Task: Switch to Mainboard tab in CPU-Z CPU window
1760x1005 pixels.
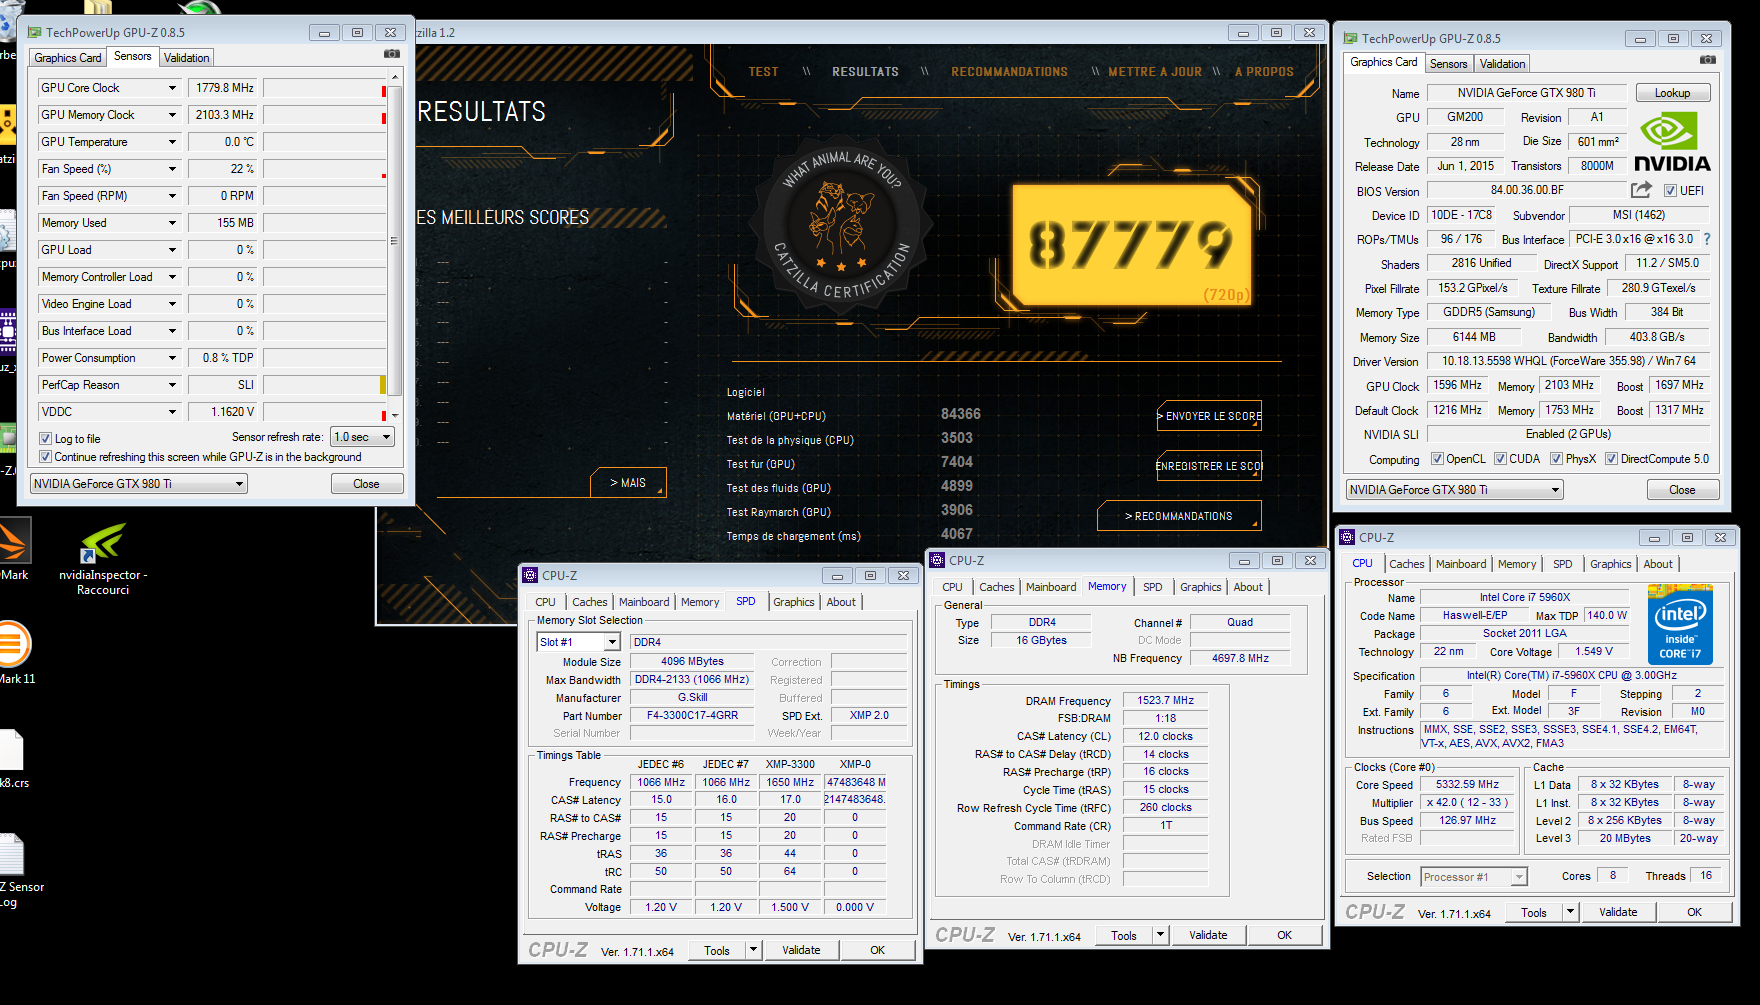Action: point(1461,564)
